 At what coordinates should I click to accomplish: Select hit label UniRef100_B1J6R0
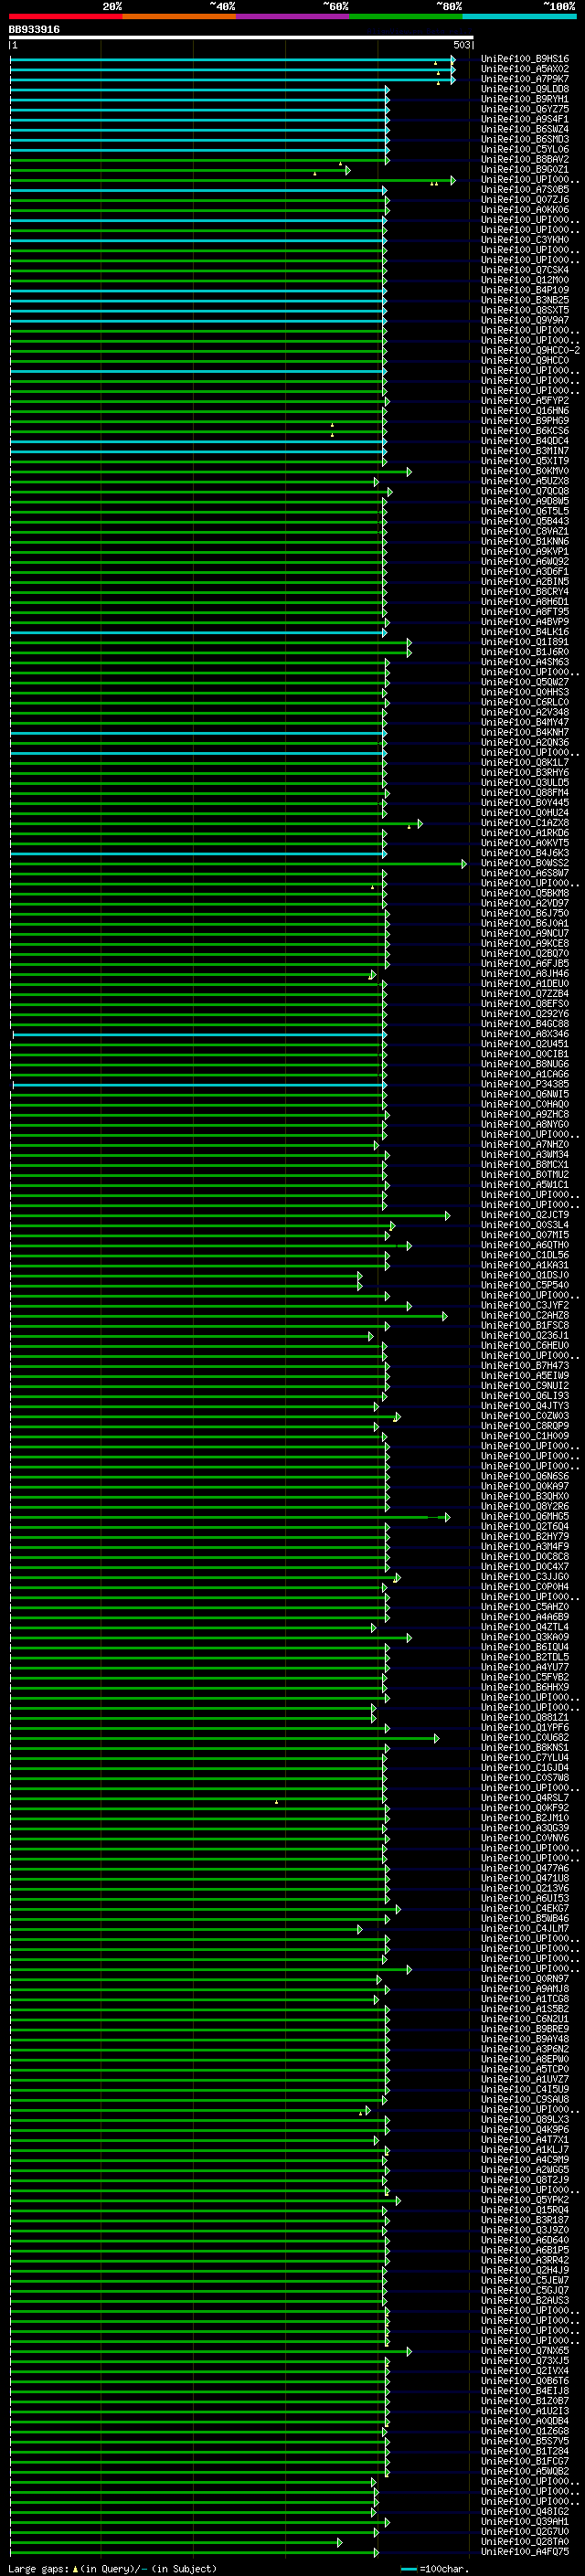click(525, 652)
